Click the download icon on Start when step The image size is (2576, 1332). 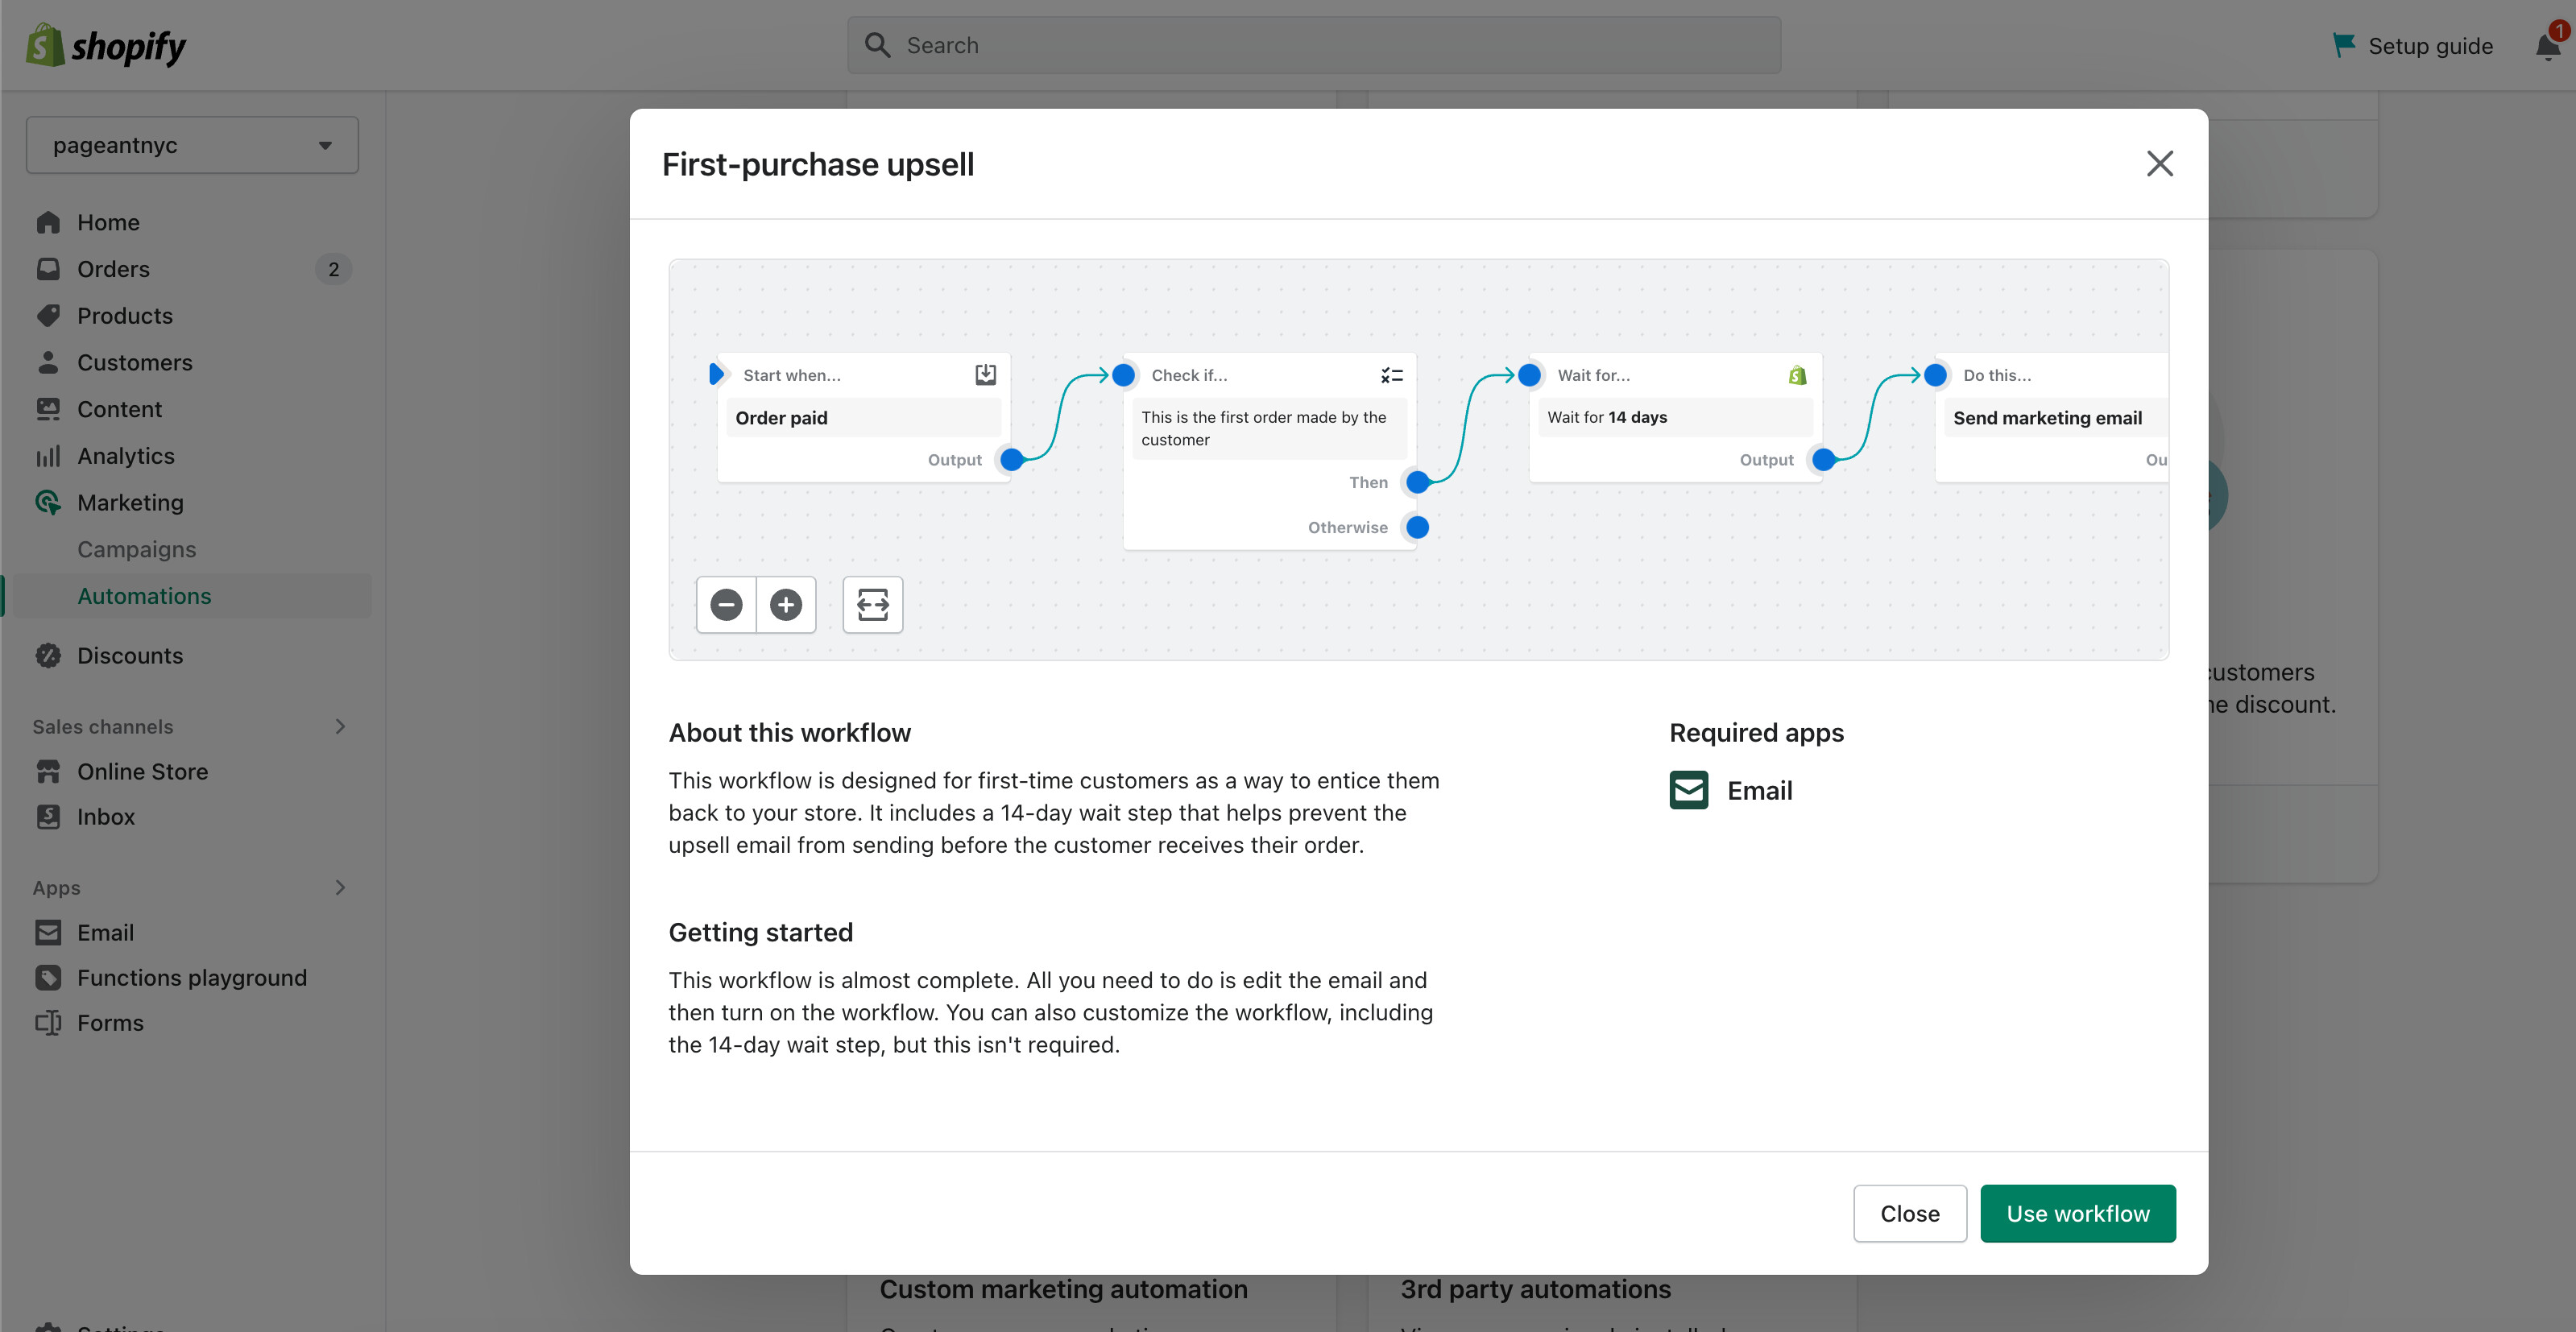(x=985, y=374)
